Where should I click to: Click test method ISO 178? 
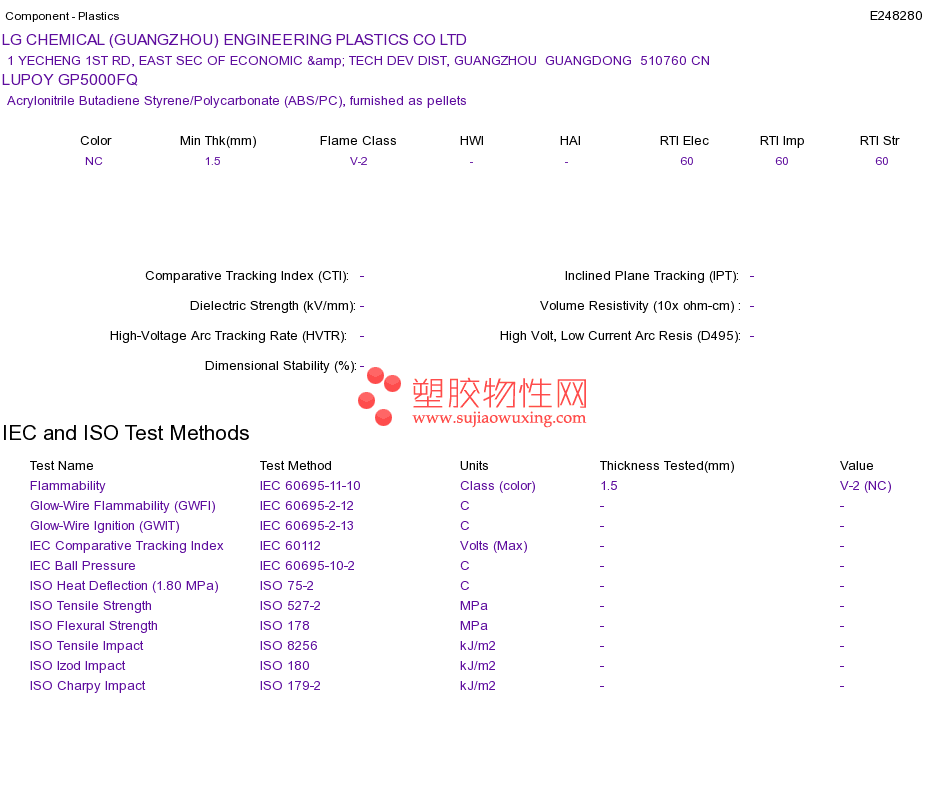(x=285, y=625)
